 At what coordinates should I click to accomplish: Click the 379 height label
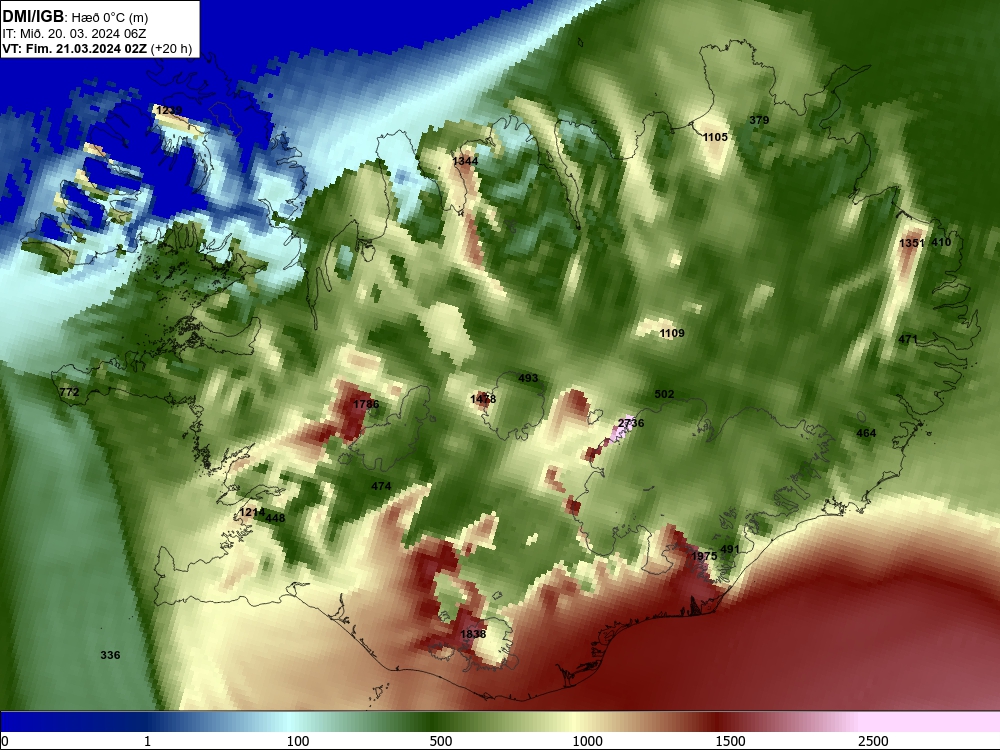[x=759, y=120]
